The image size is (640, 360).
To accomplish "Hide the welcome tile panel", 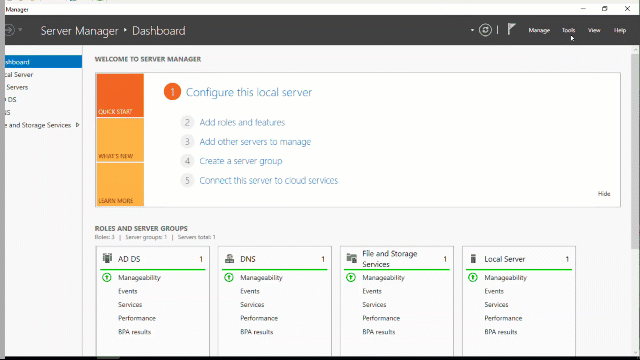I will (604, 194).
